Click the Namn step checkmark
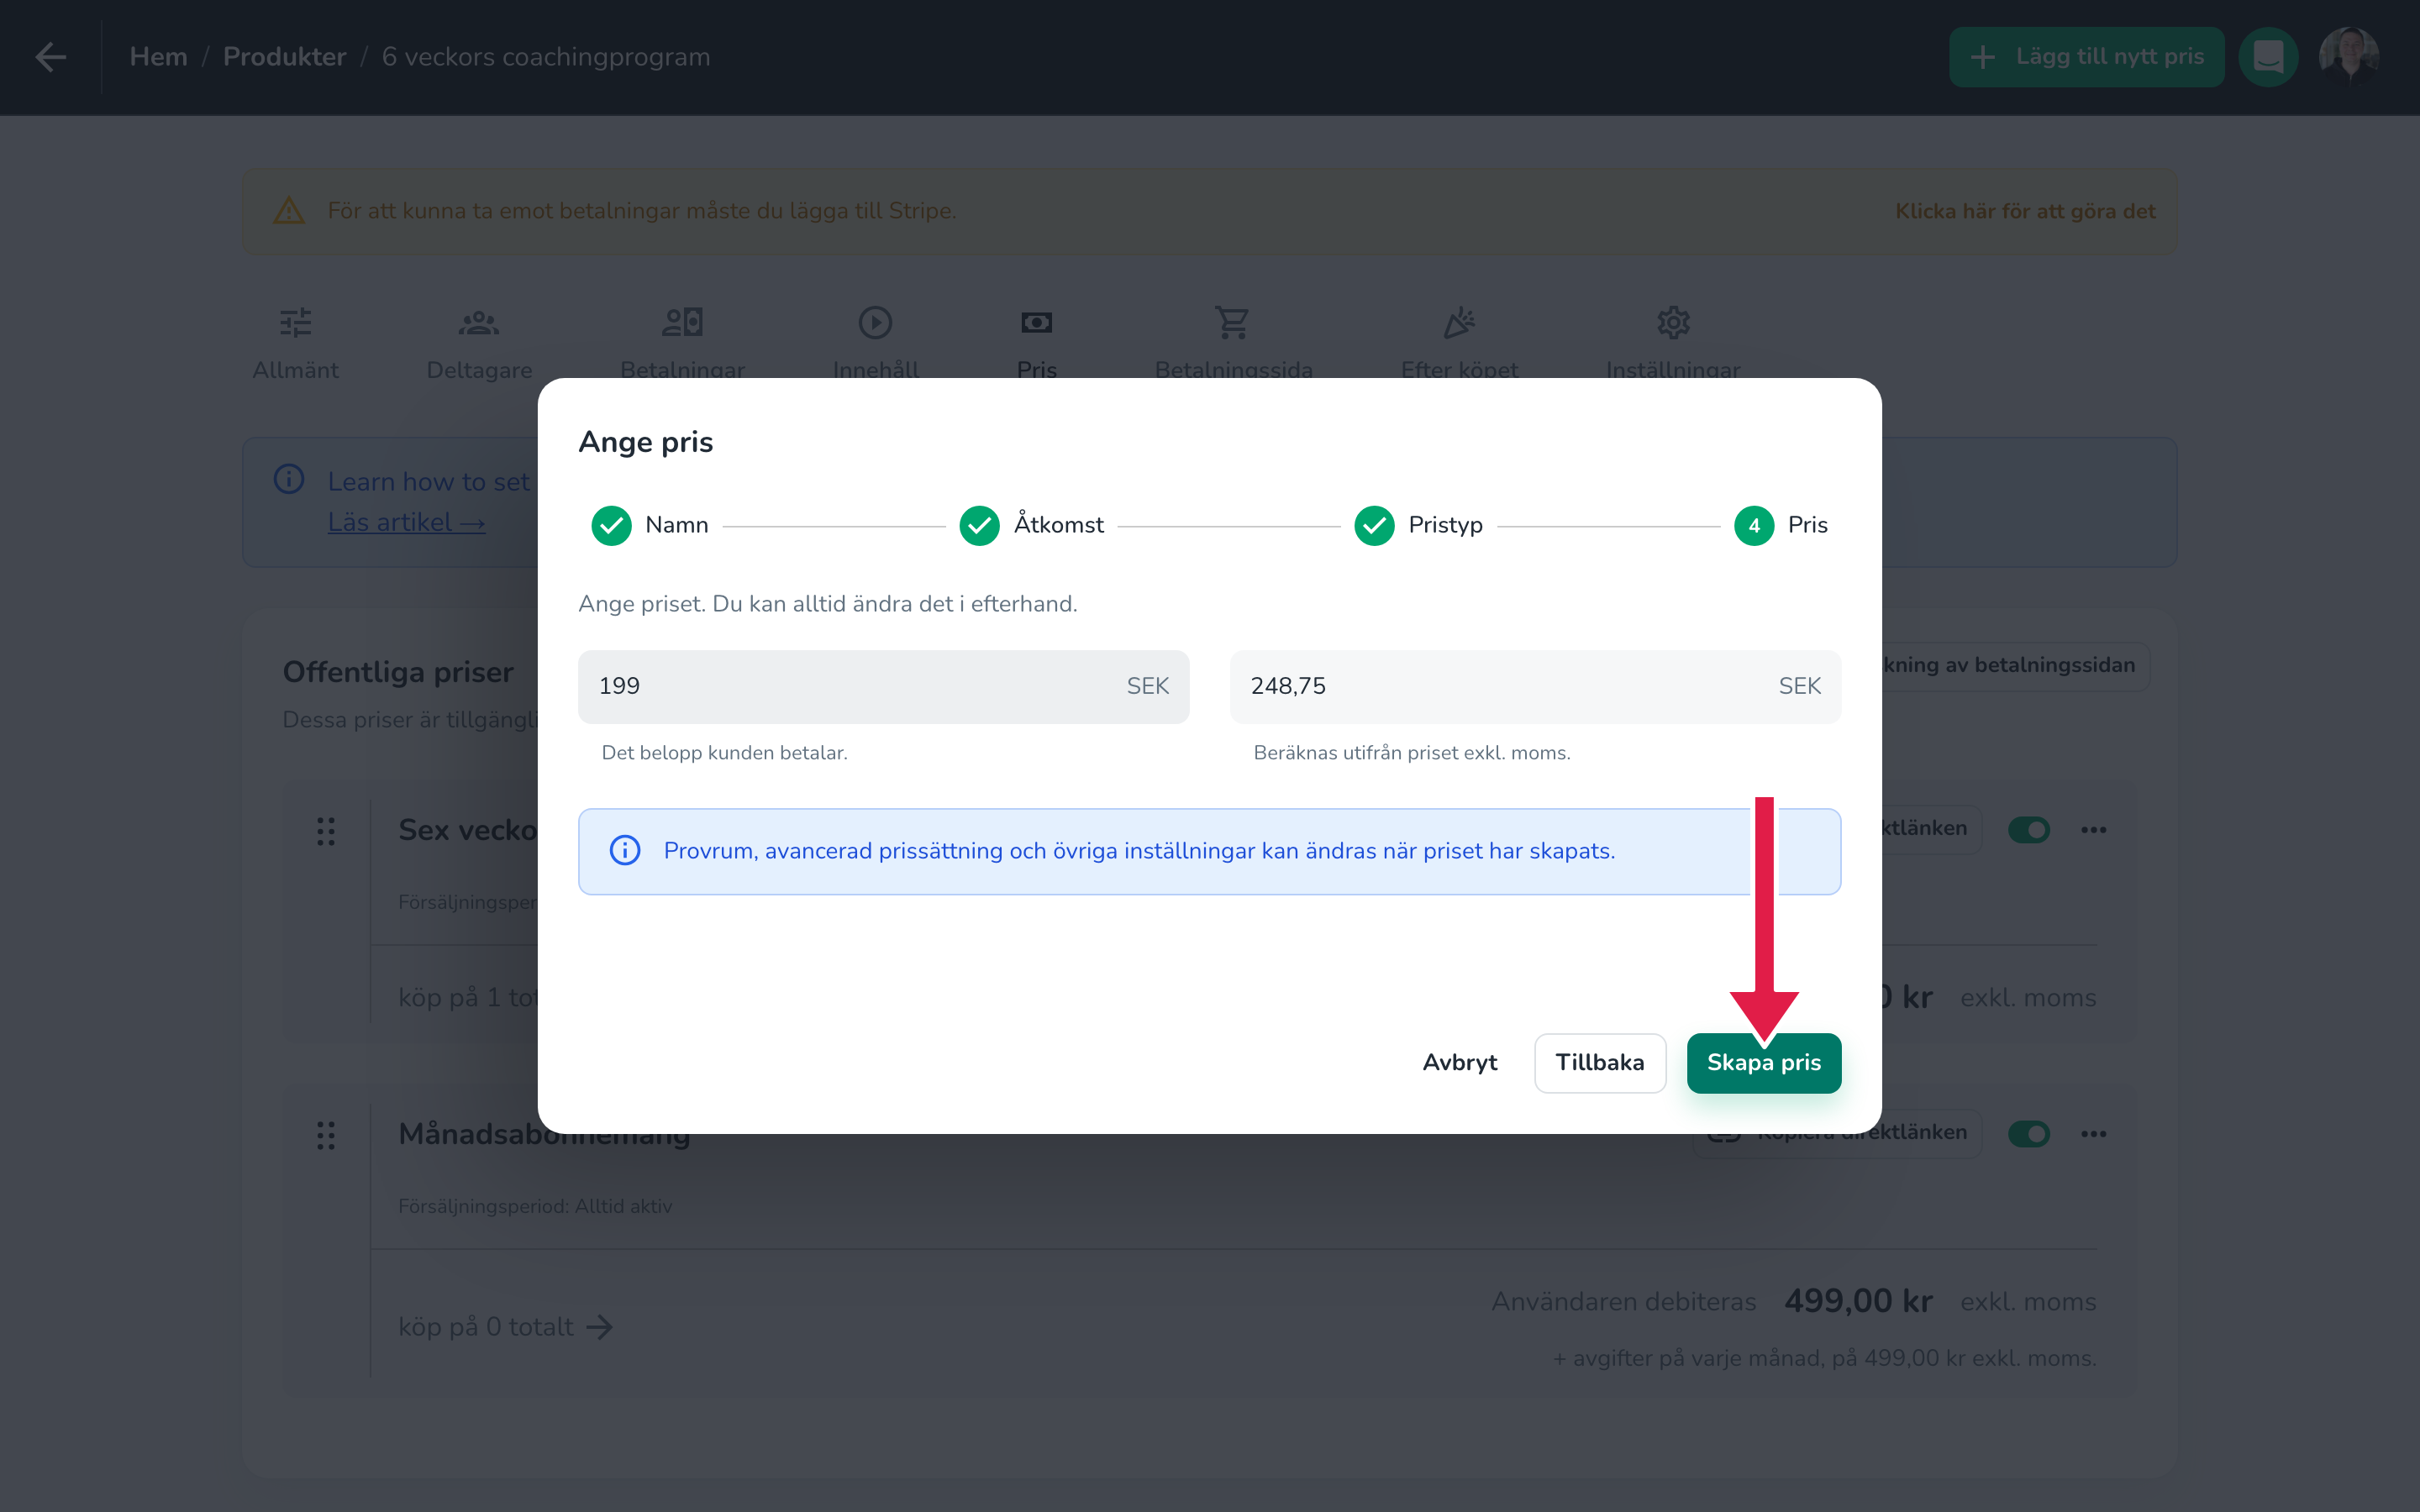The width and height of the screenshot is (2420, 1512). point(611,525)
